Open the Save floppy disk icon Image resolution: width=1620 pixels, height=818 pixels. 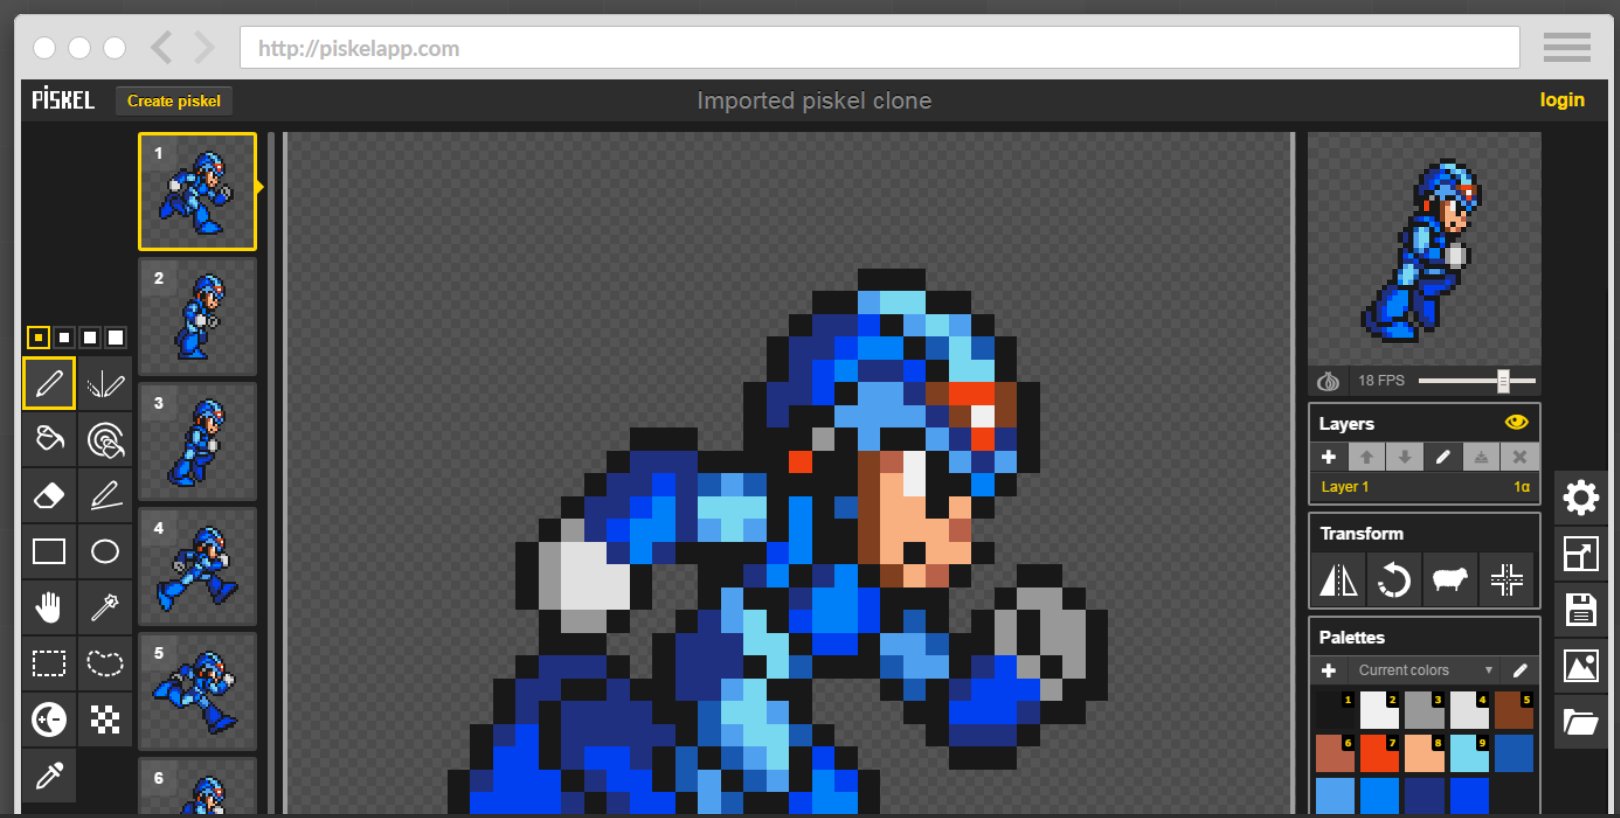click(x=1581, y=609)
